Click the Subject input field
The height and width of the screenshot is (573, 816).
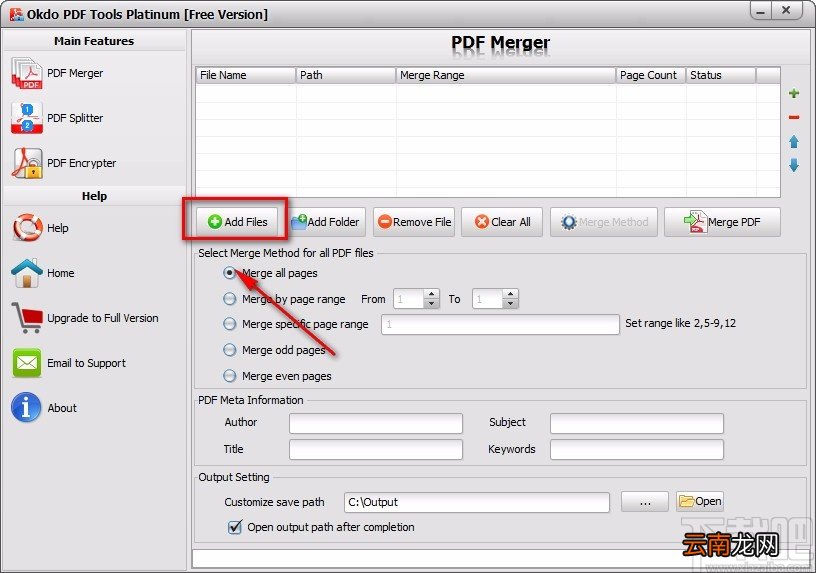[636, 423]
